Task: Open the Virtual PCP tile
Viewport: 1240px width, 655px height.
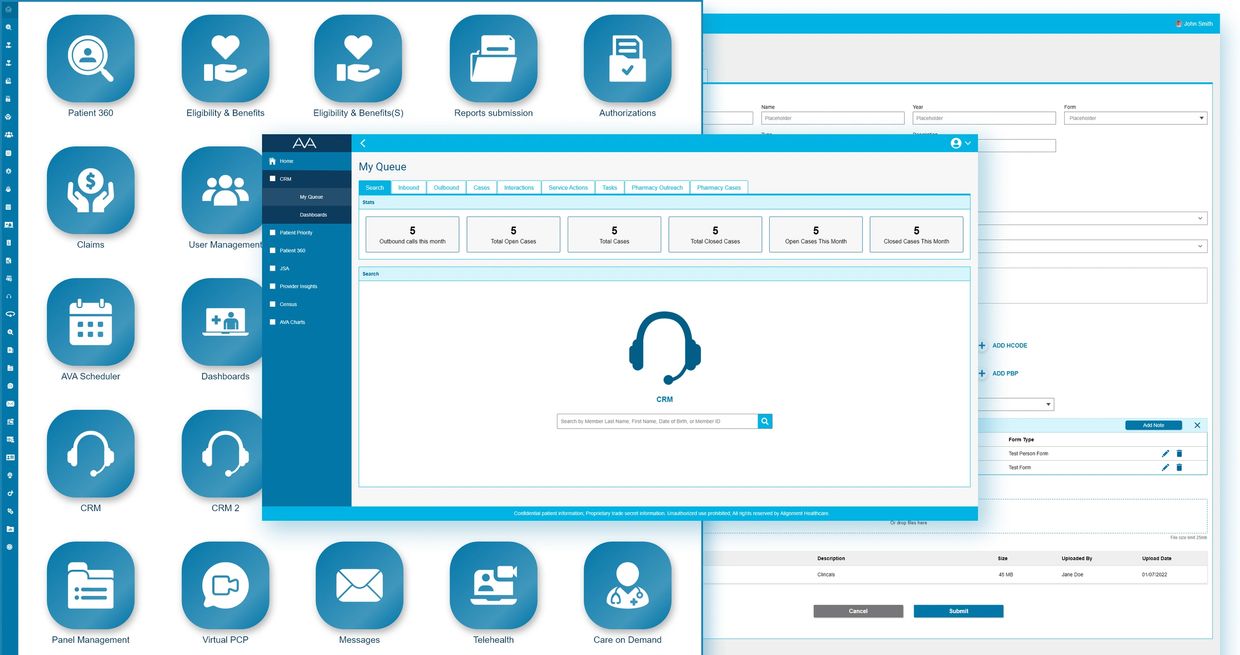Action: (x=225, y=586)
